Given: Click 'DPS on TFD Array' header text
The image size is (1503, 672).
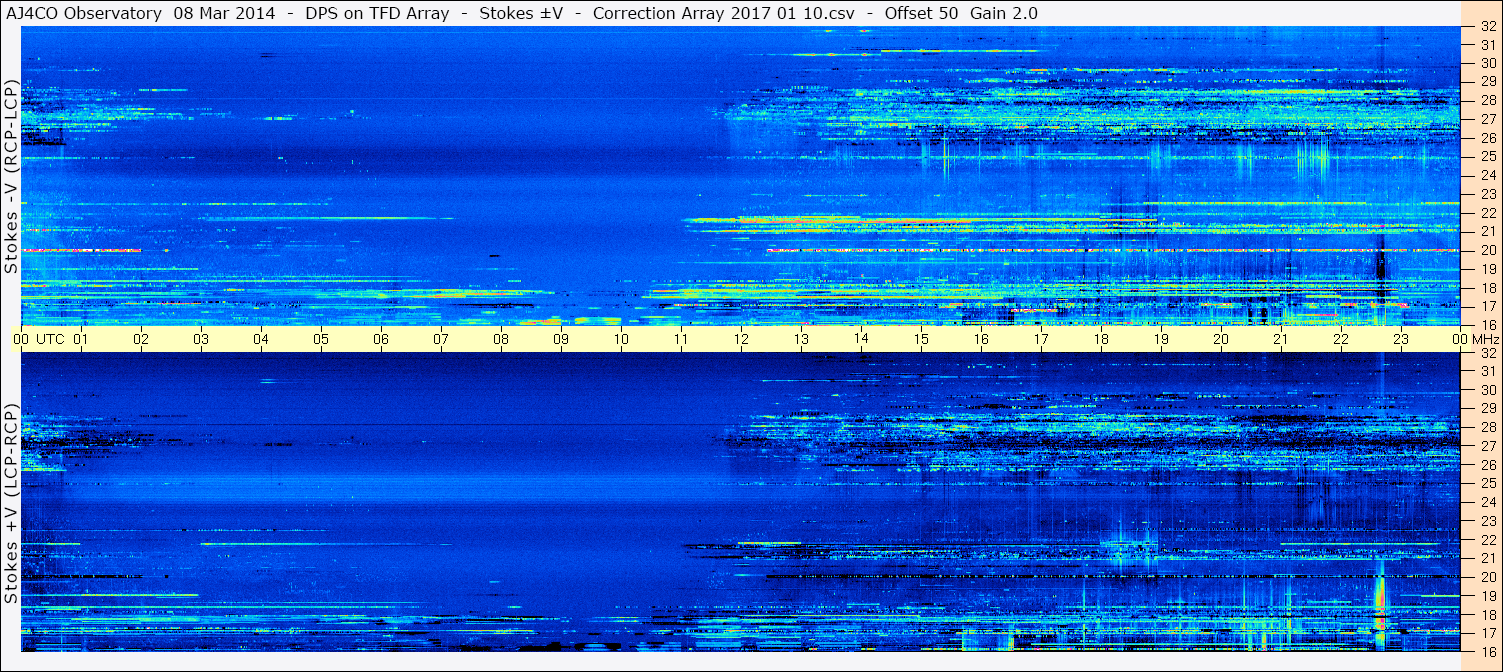Looking at the screenshot, I should (377, 14).
